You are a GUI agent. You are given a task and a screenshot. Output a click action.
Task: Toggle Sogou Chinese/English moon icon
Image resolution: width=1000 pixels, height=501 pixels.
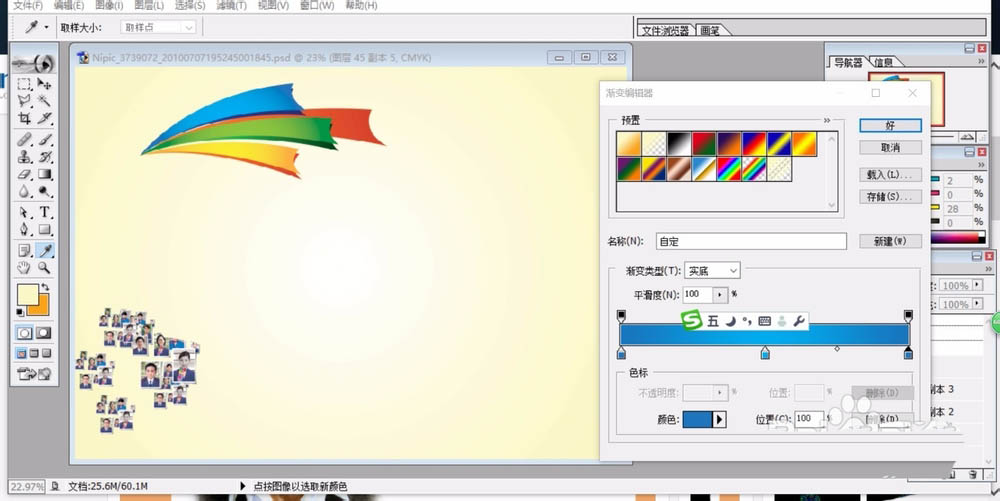pyautogui.click(x=731, y=321)
